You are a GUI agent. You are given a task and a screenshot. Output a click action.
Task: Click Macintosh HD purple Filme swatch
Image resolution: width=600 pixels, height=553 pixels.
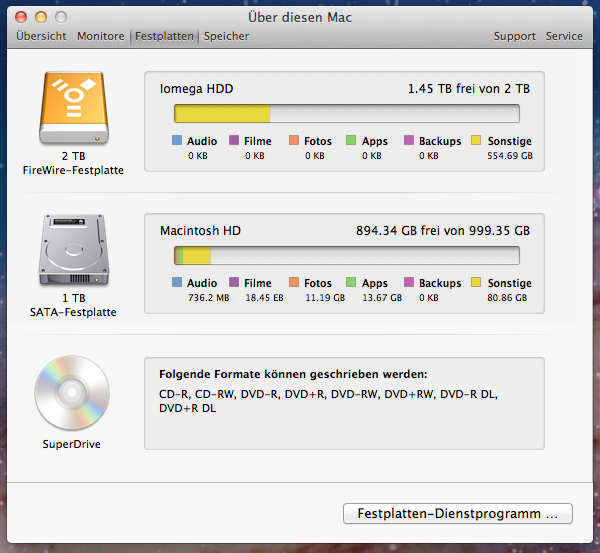tap(234, 282)
